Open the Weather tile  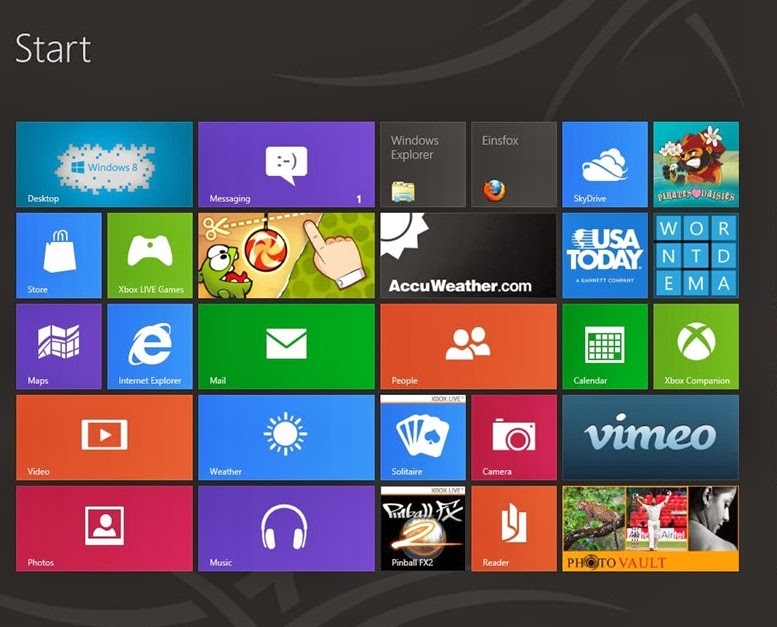click(286, 437)
